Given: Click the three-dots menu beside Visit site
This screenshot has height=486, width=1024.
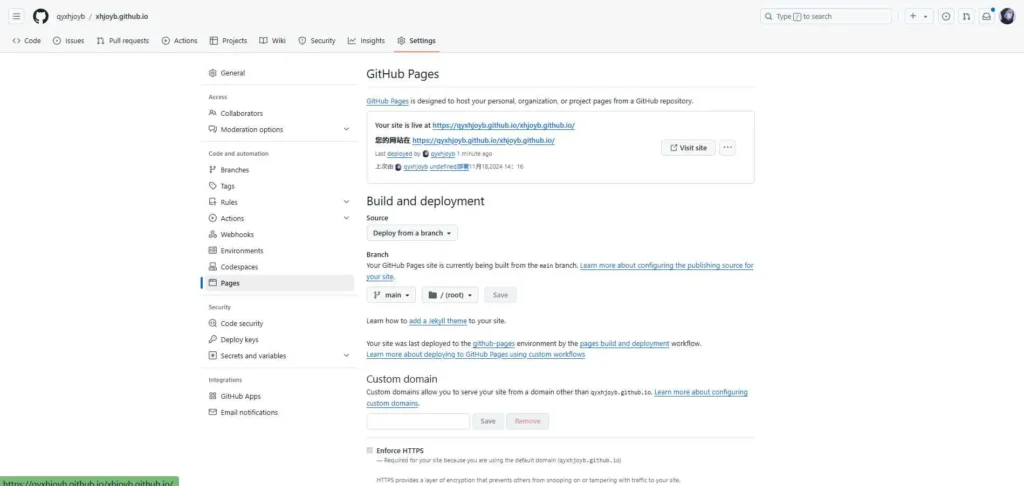Looking at the screenshot, I should [727, 148].
